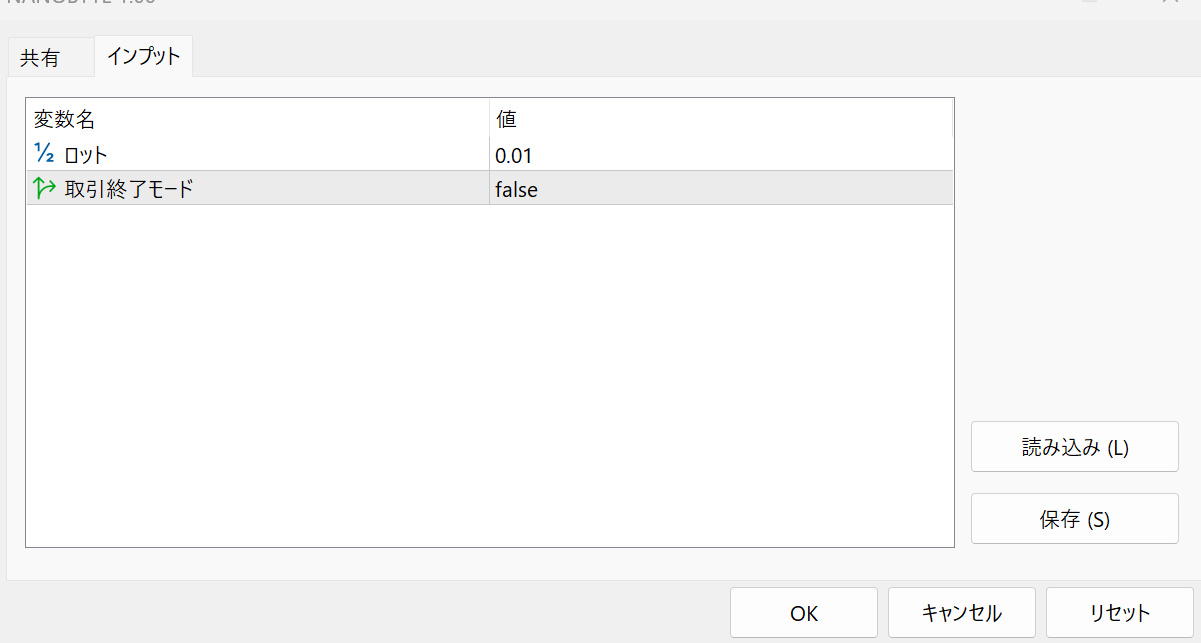Viewport: 1201px width, 643px height.
Task: Close the dialog with the X button
Action: pyautogui.click(x=1169, y=3)
